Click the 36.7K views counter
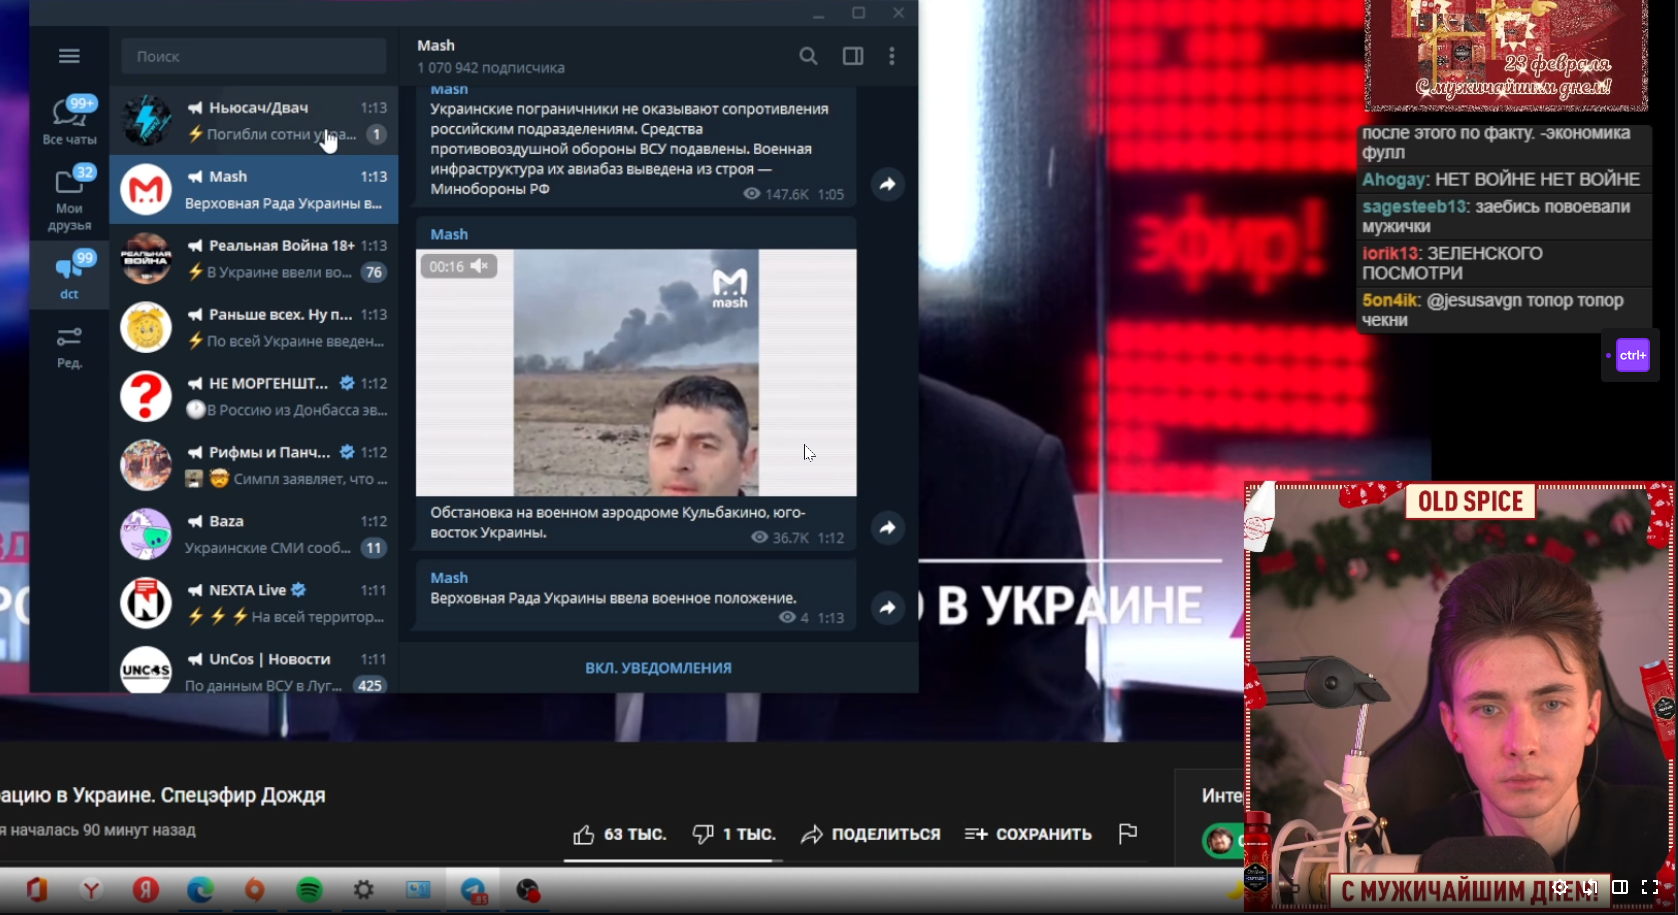The height and width of the screenshot is (915, 1678). (780, 537)
